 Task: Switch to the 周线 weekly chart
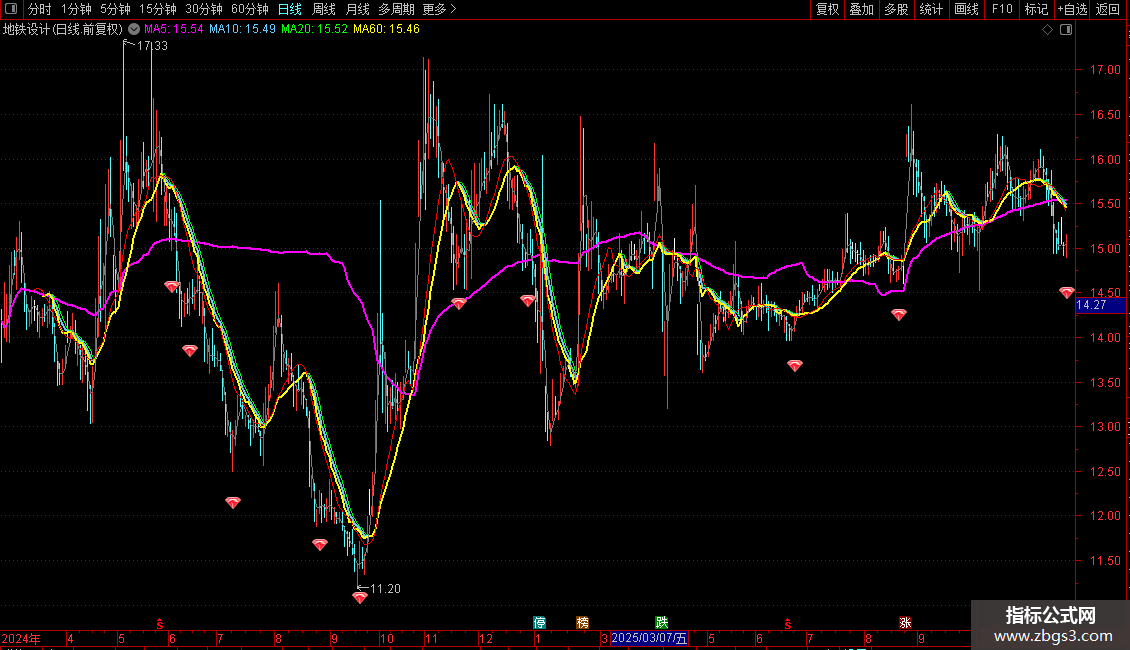(324, 9)
